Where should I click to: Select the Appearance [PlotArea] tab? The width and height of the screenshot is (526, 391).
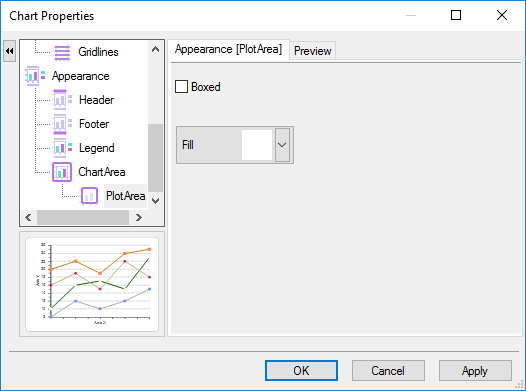[x=228, y=49]
